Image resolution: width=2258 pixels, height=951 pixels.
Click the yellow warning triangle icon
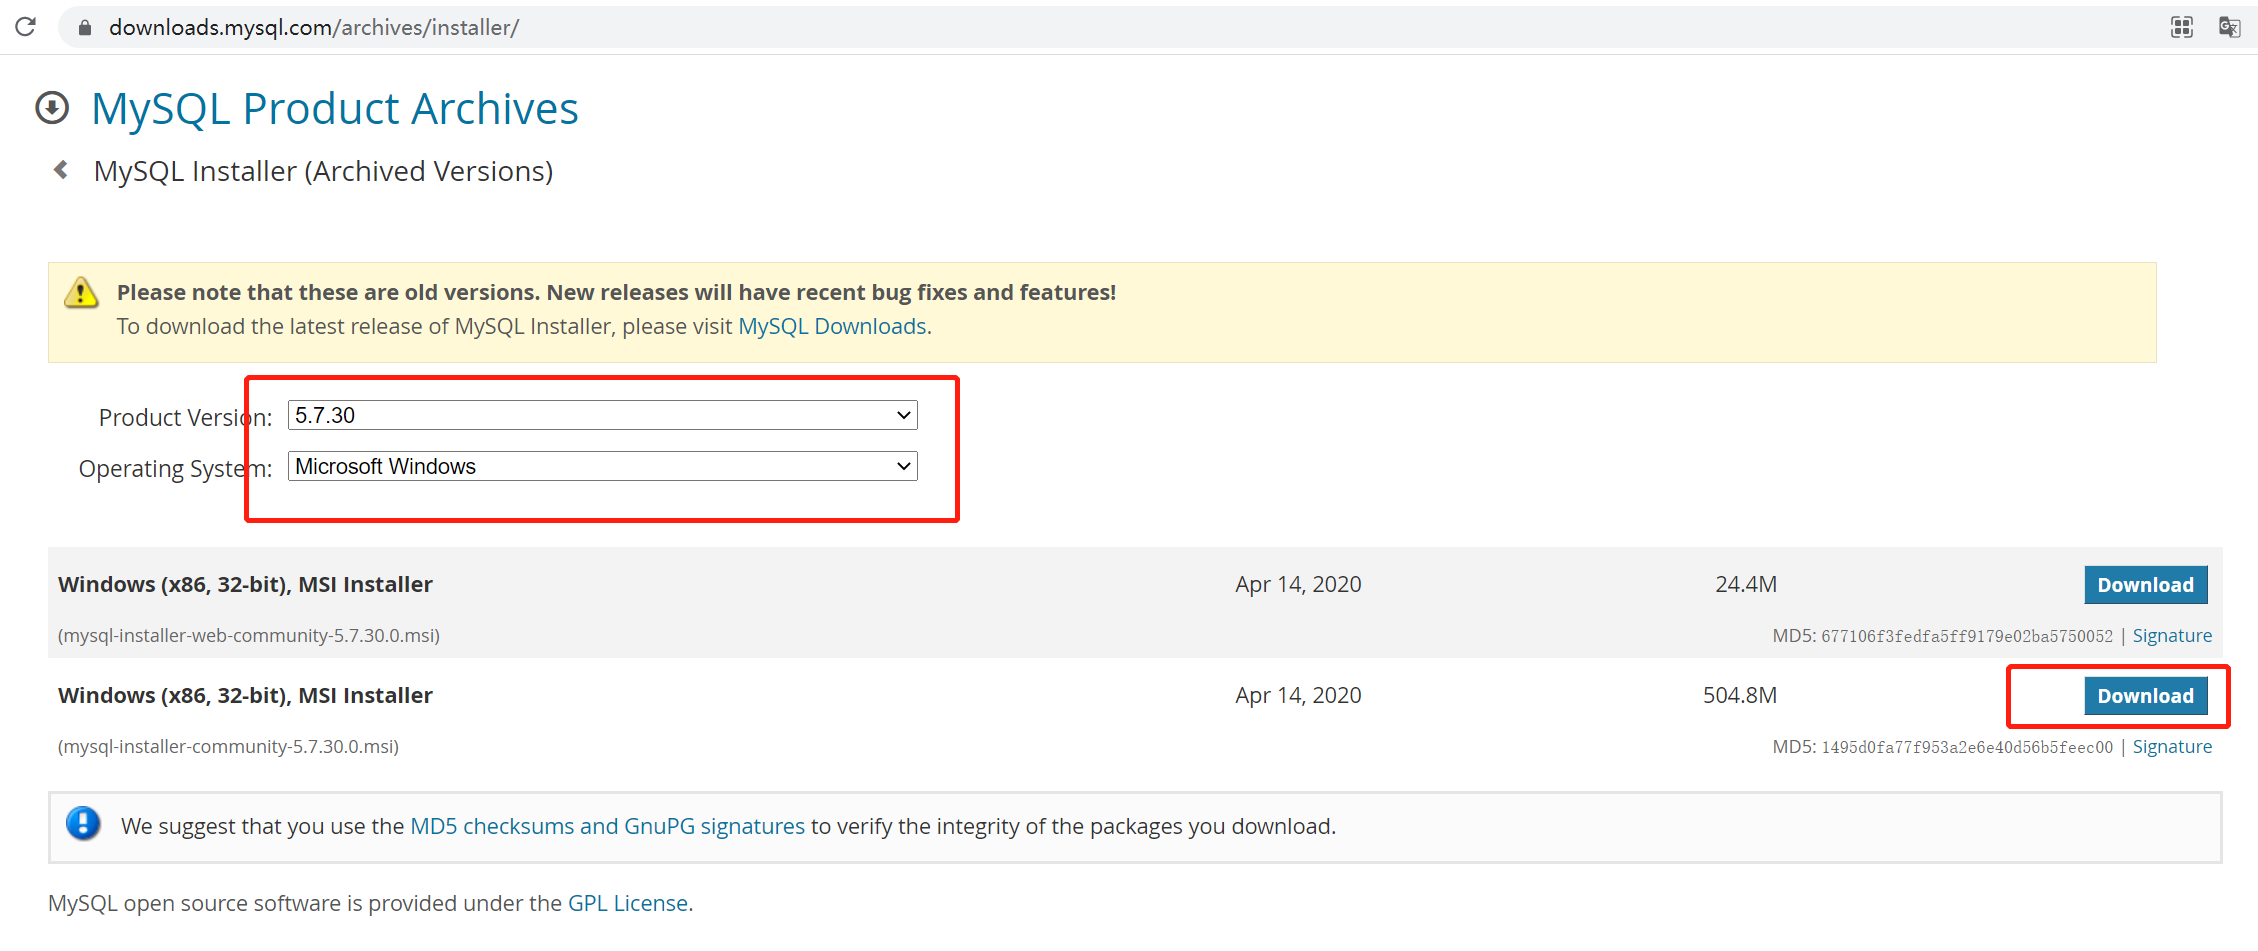(x=81, y=293)
